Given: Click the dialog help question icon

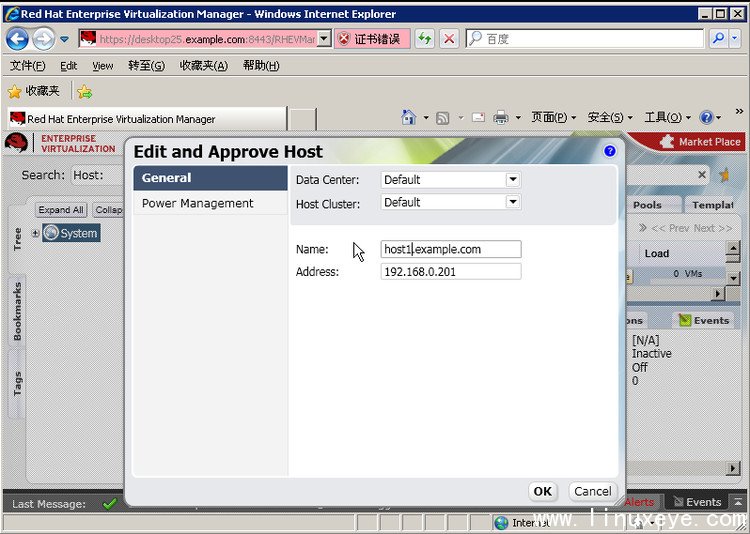Looking at the screenshot, I should coord(609,151).
